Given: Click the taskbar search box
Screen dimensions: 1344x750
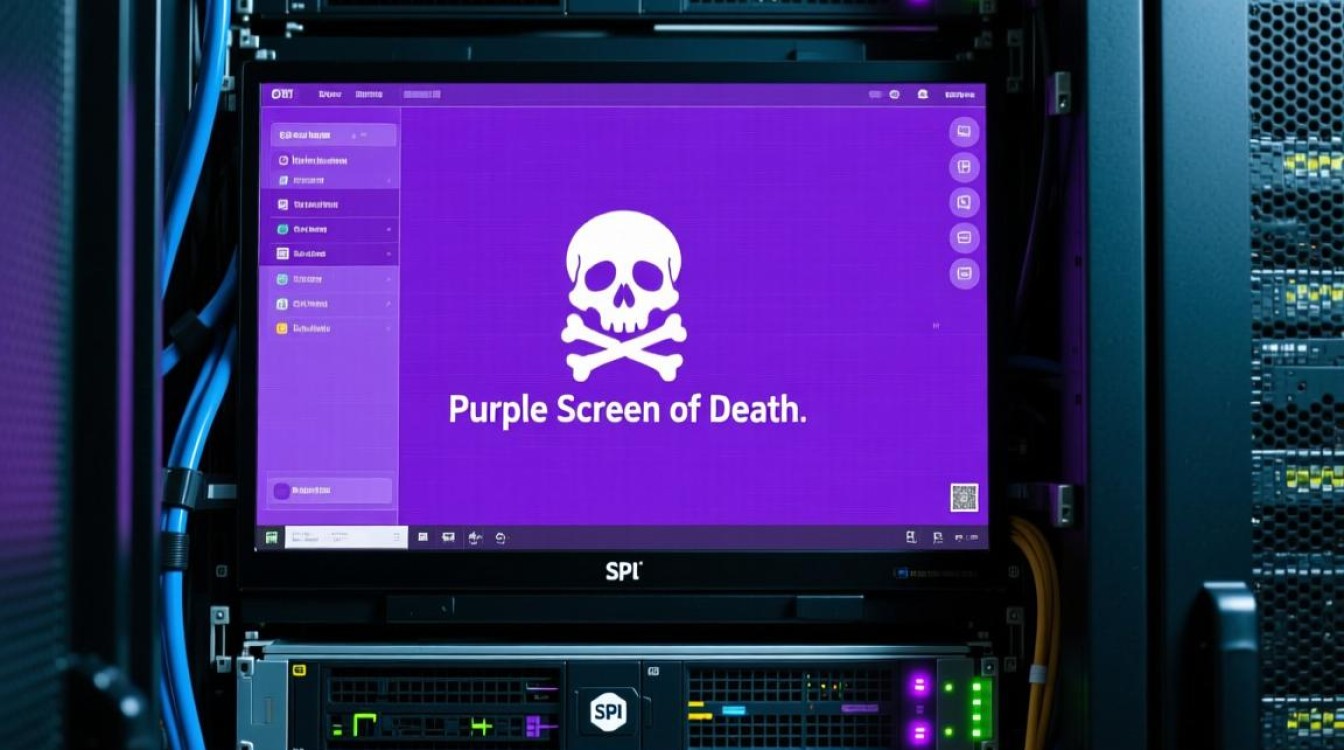Looking at the screenshot, I should tap(346, 538).
